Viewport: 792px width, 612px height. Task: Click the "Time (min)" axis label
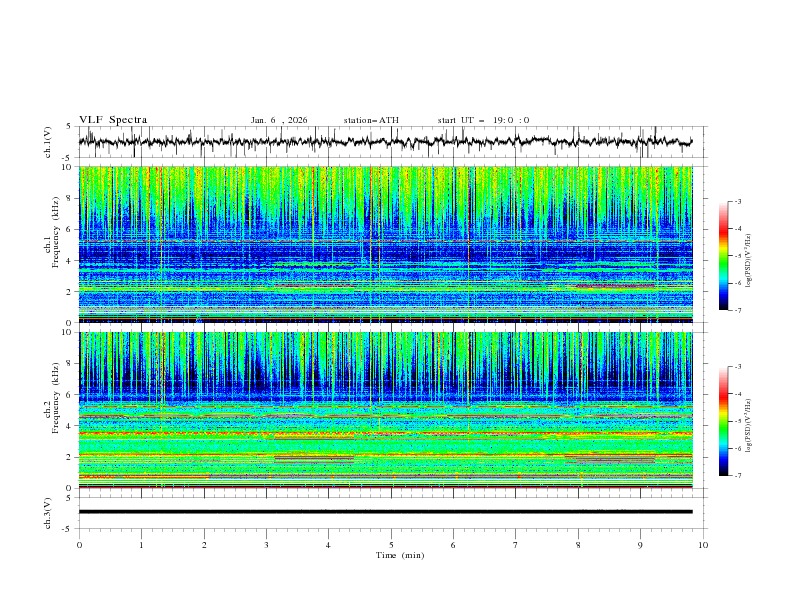400,555
